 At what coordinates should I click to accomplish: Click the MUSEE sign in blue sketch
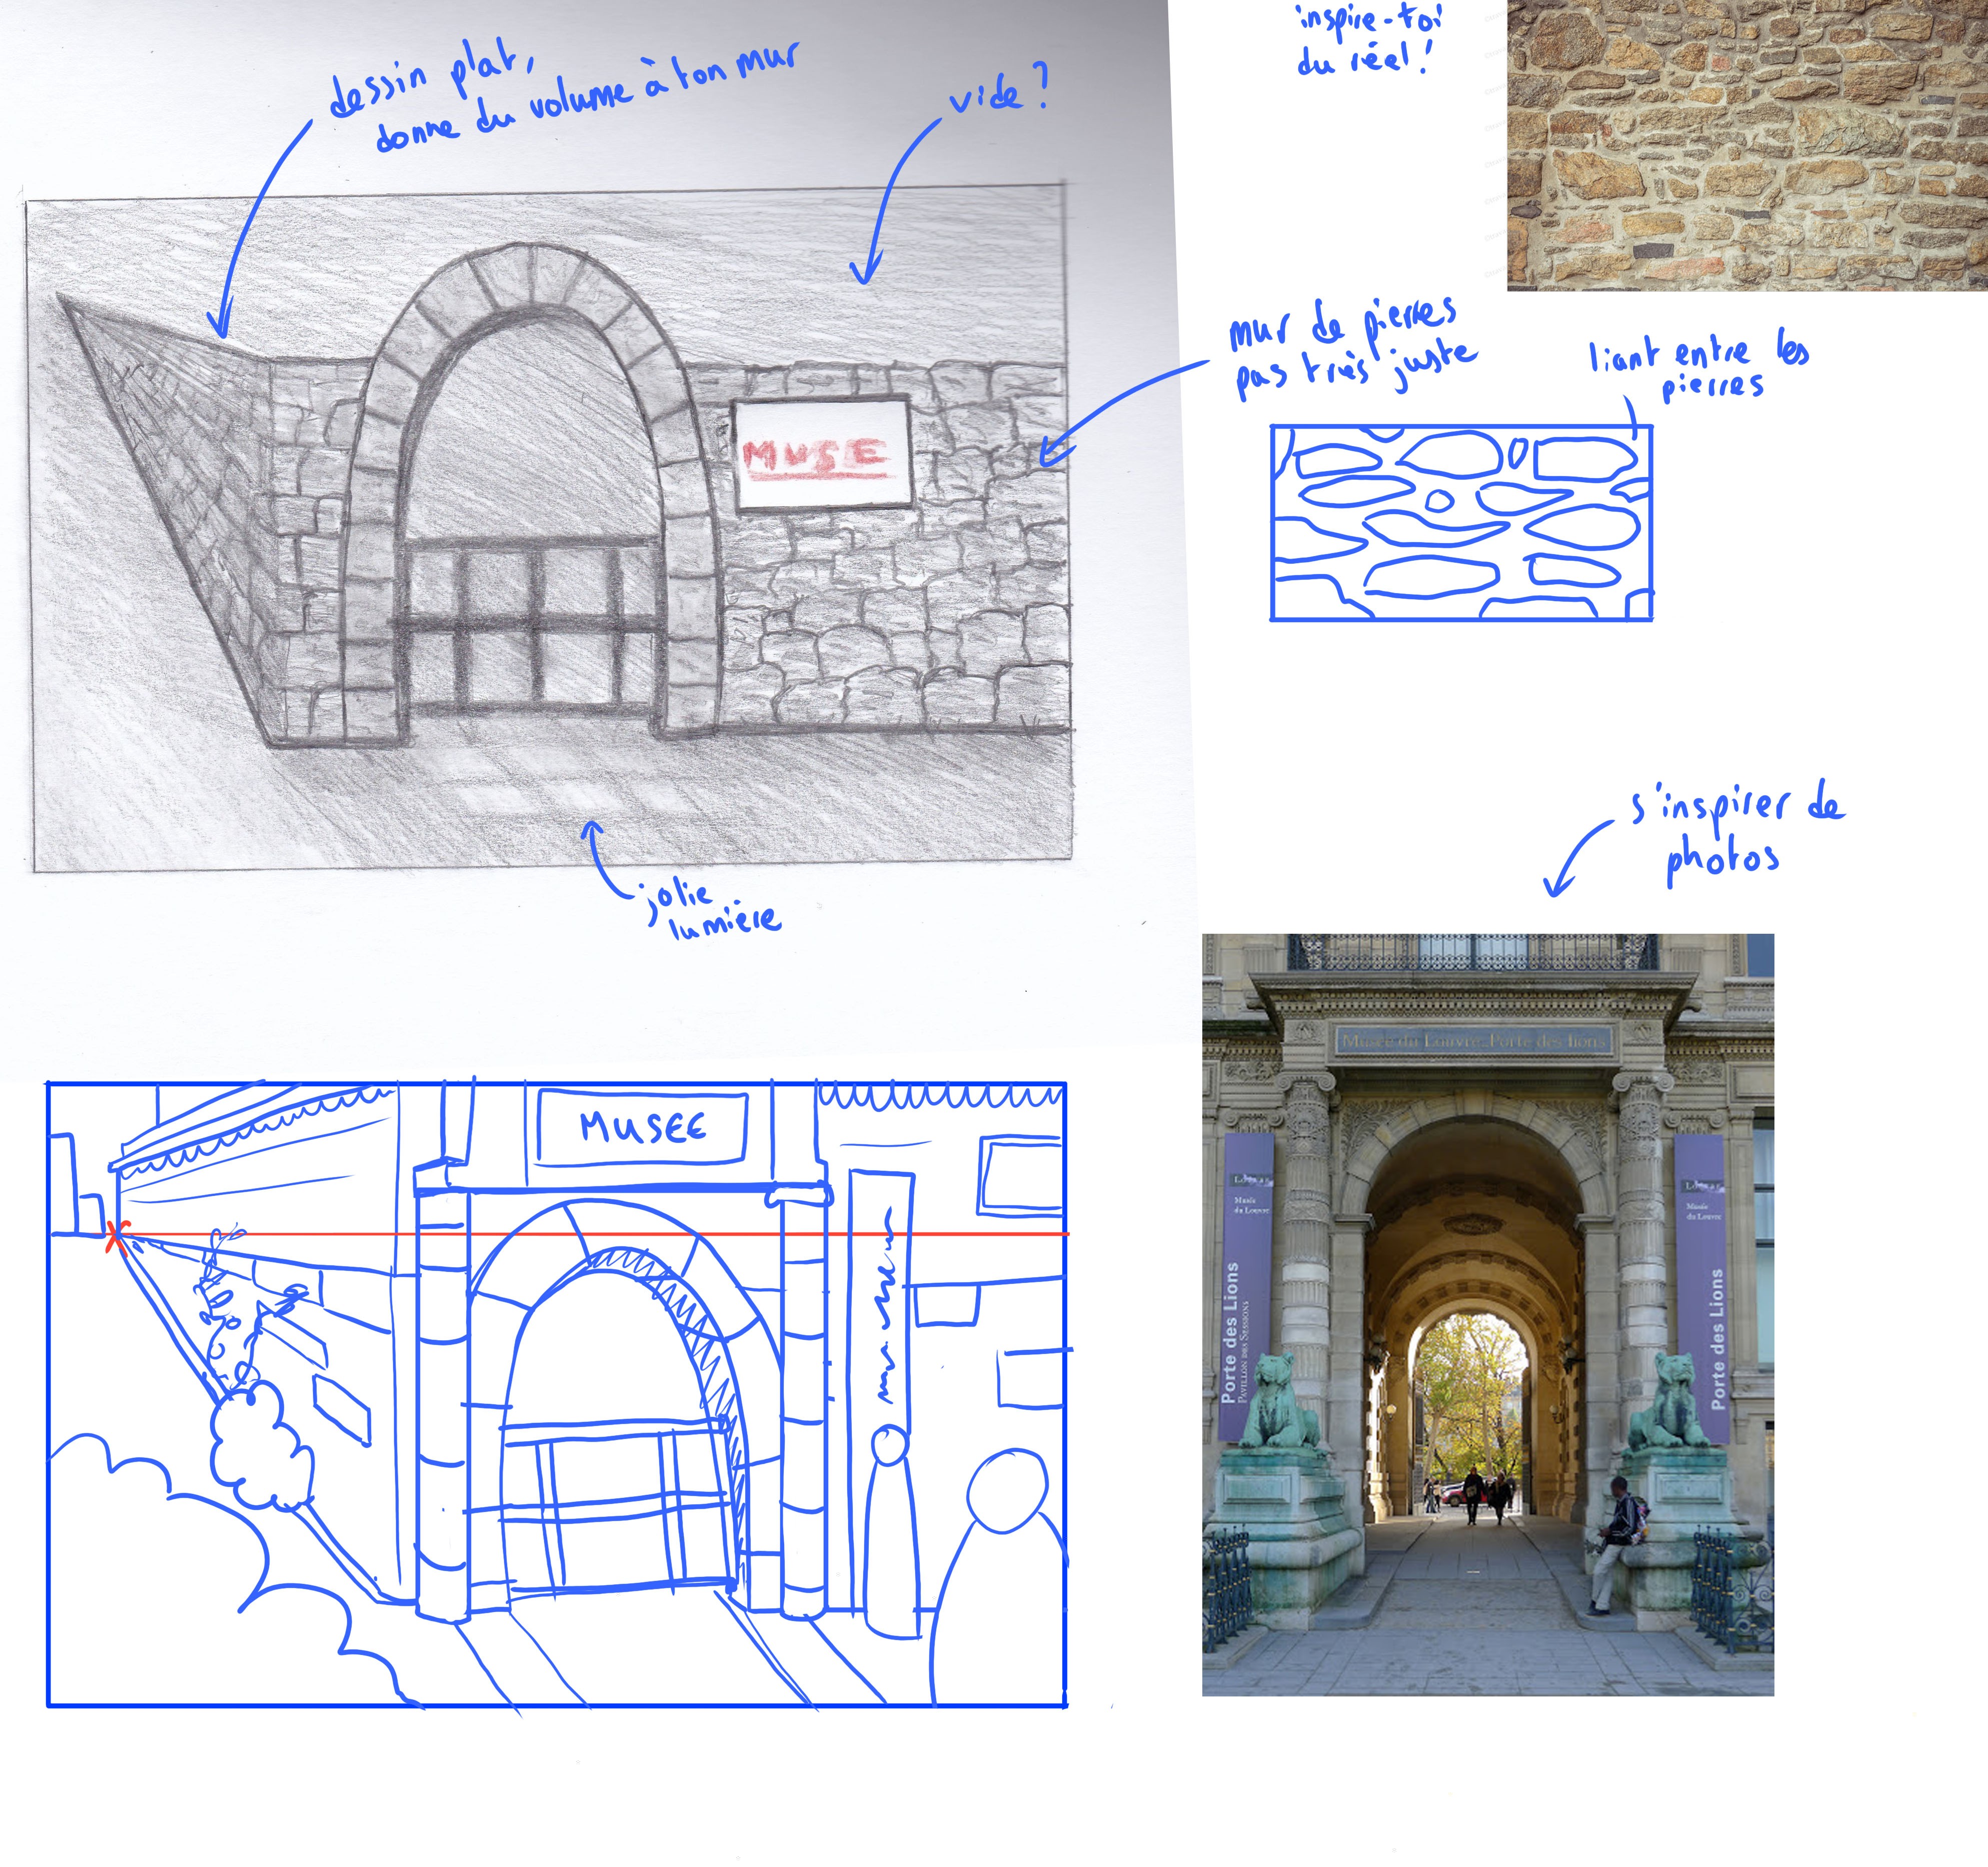coord(642,1128)
